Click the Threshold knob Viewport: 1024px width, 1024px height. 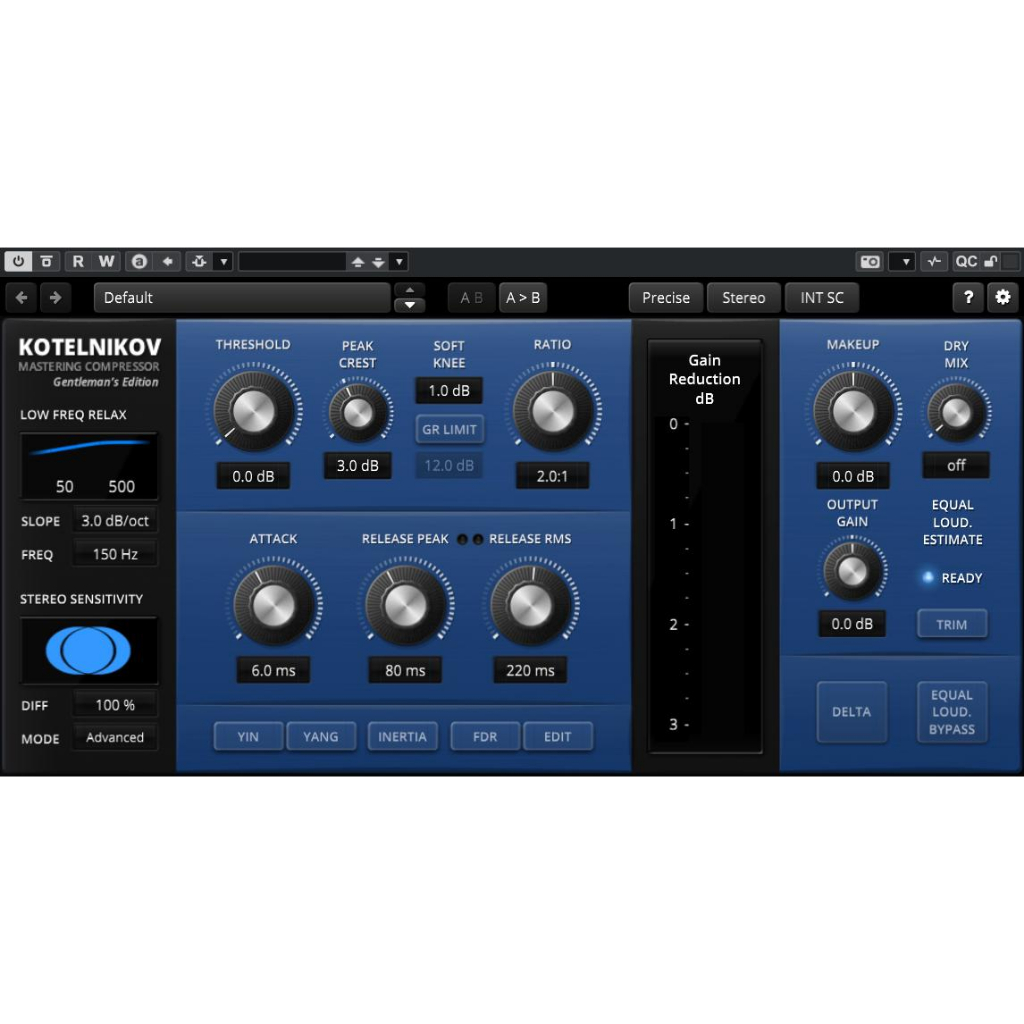[253, 411]
